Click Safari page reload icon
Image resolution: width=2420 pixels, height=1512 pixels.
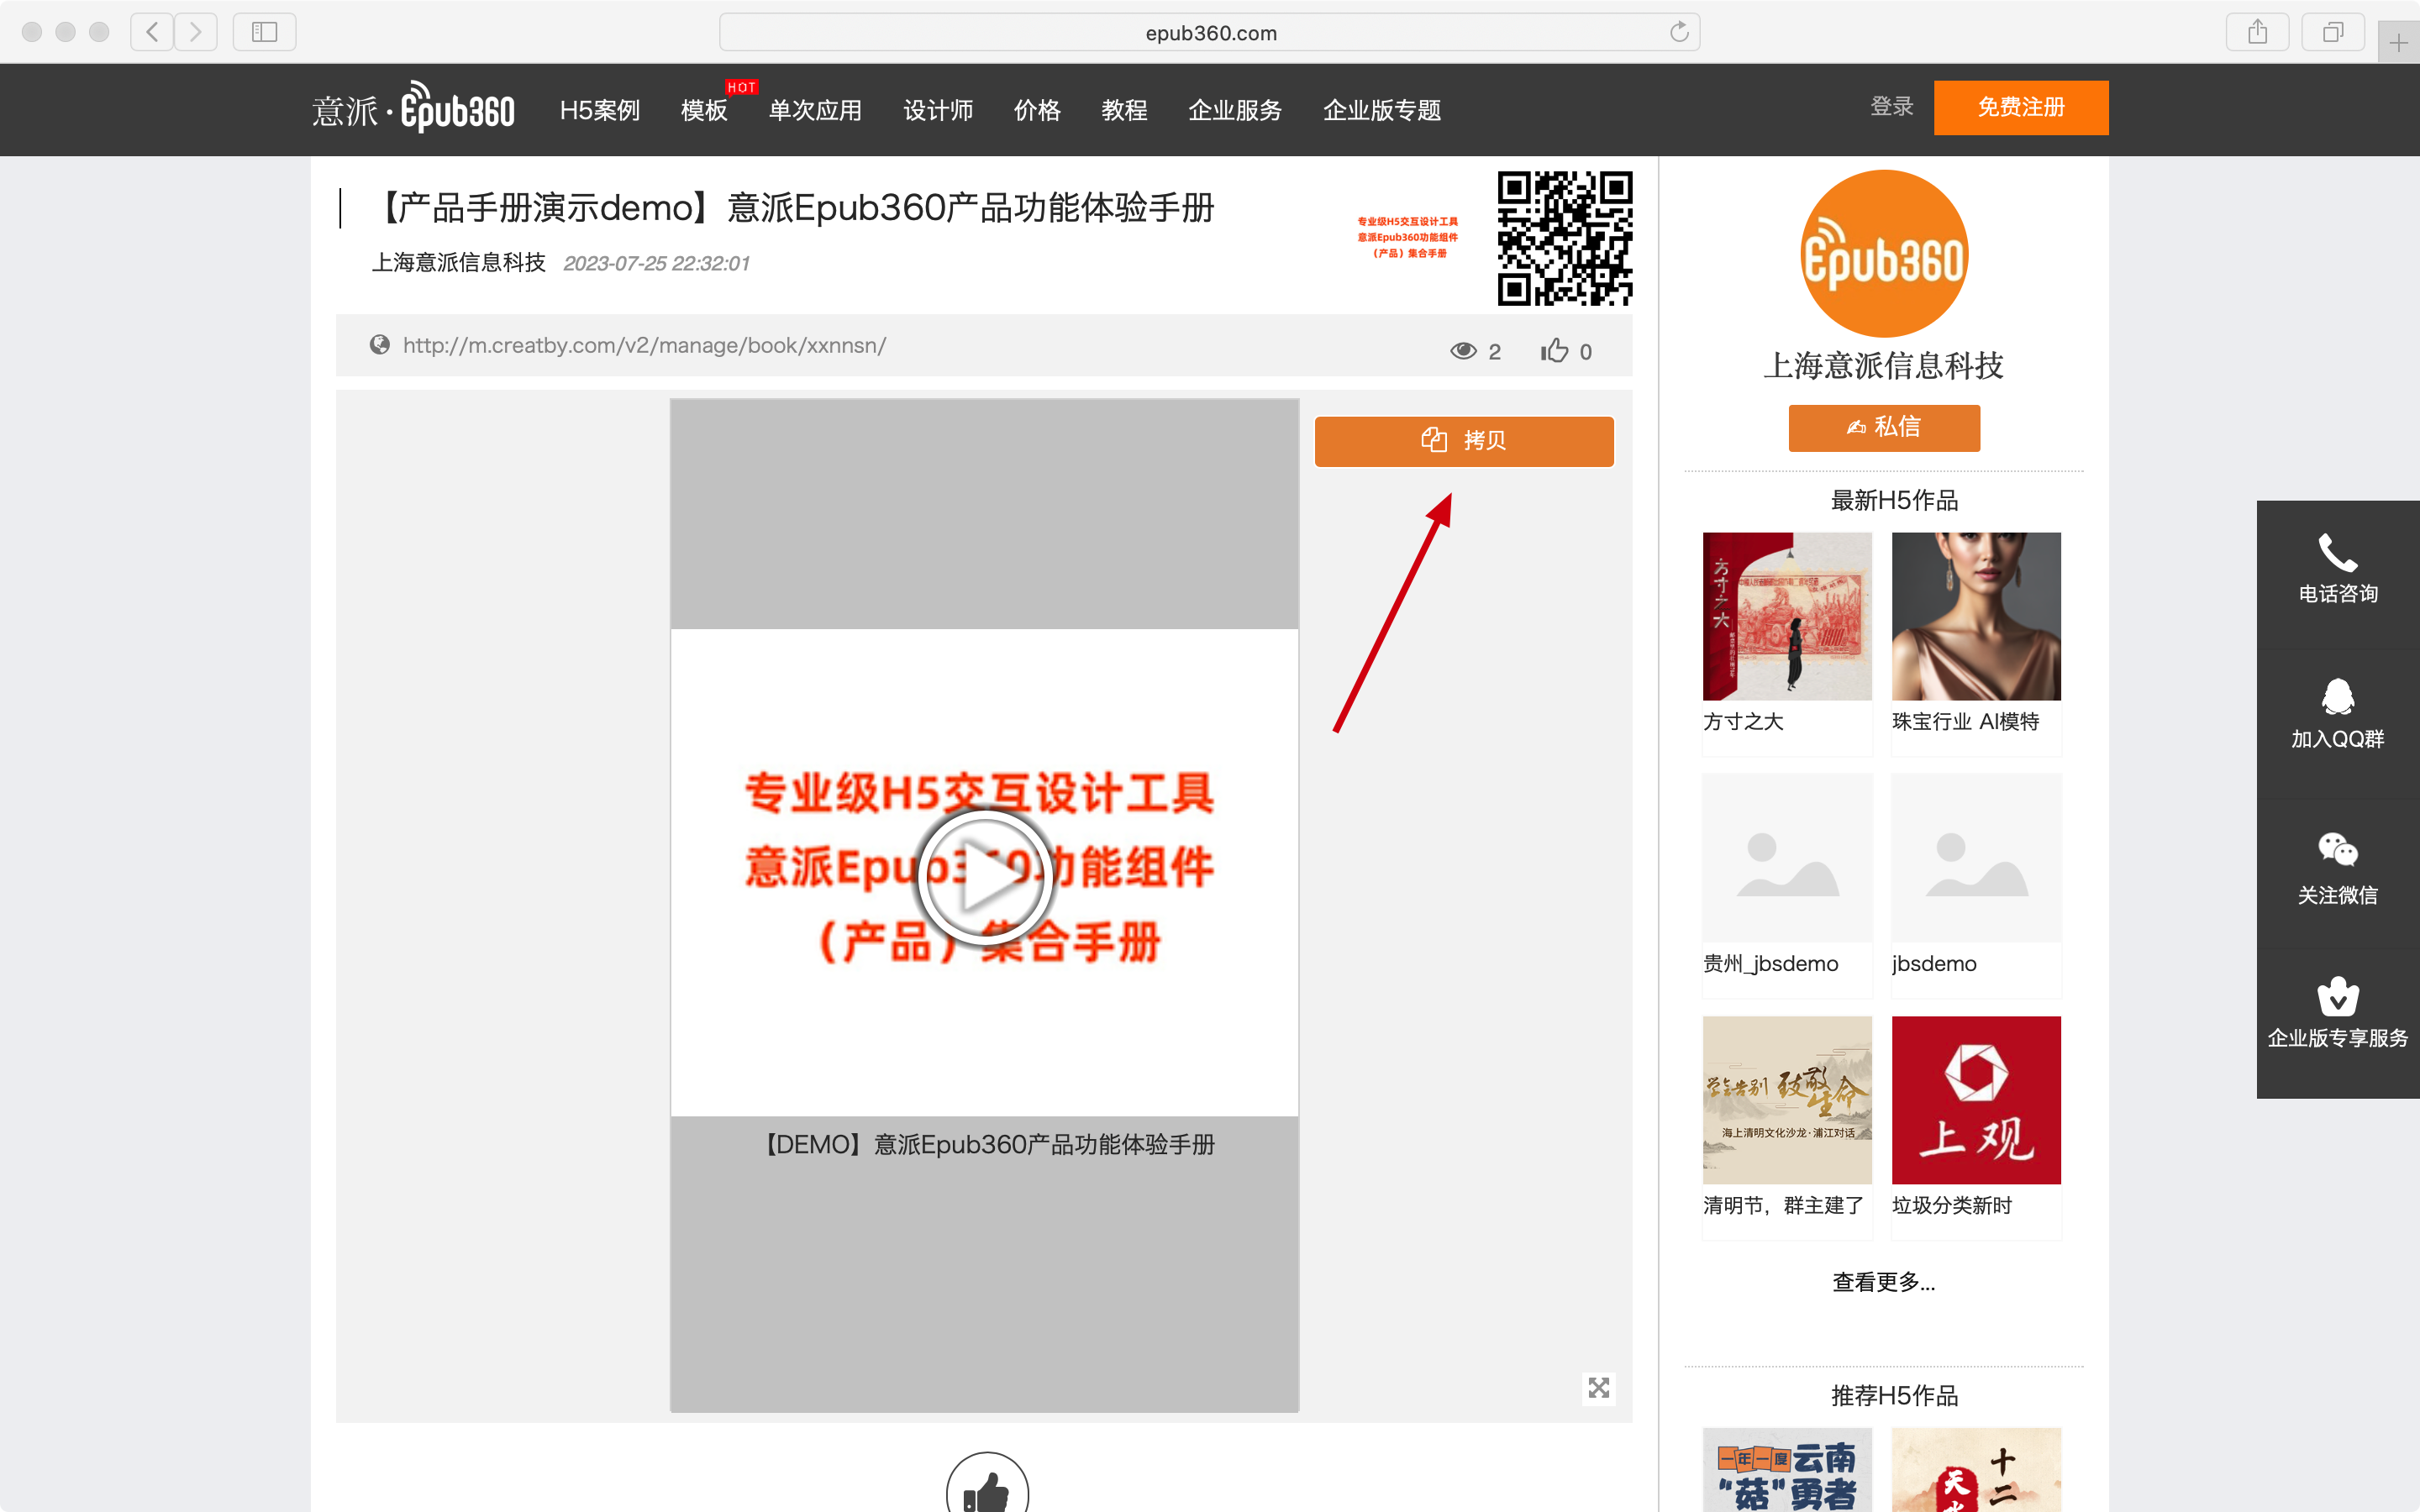point(1679,32)
